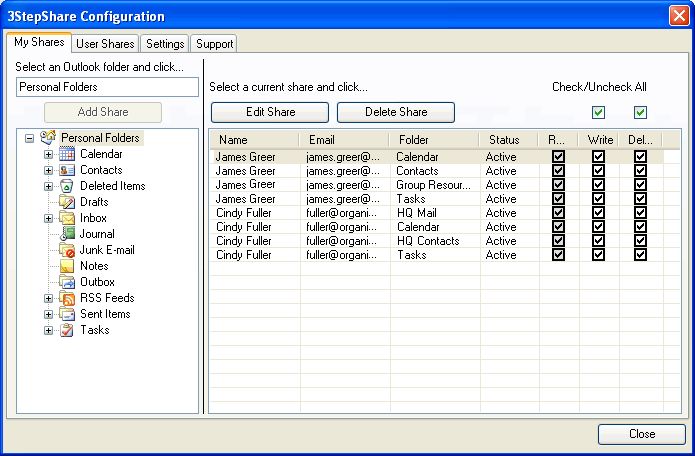Open the User Shares tab
This screenshot has height=456, width=695.
click(x=105, y=44)
